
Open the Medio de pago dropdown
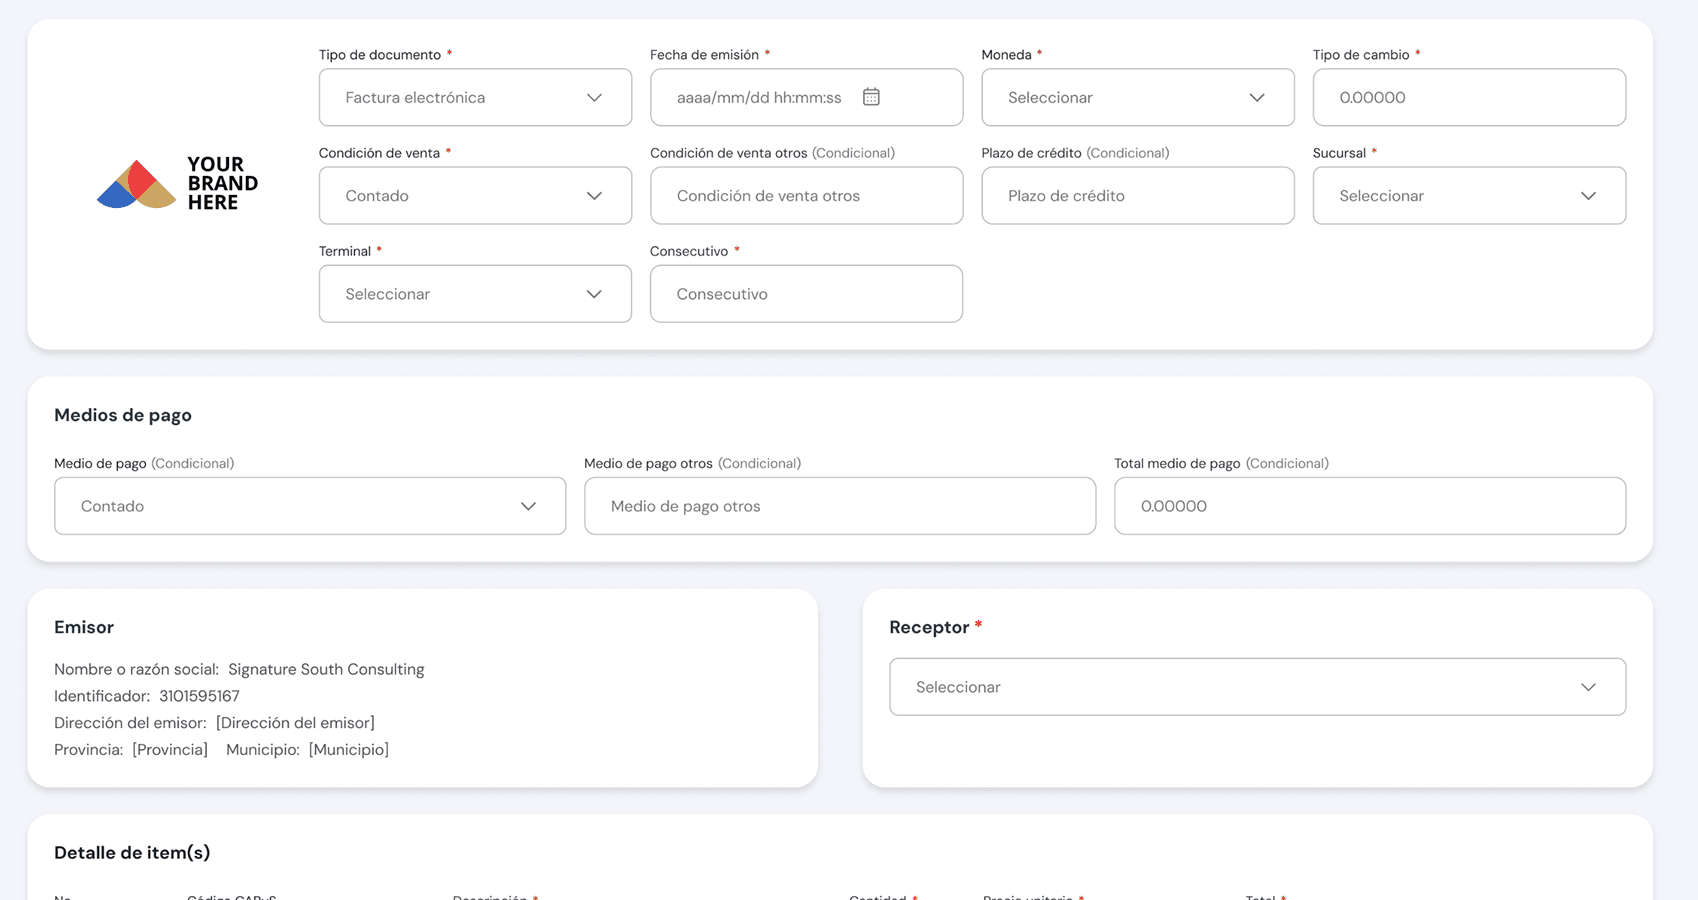point(310,506)
